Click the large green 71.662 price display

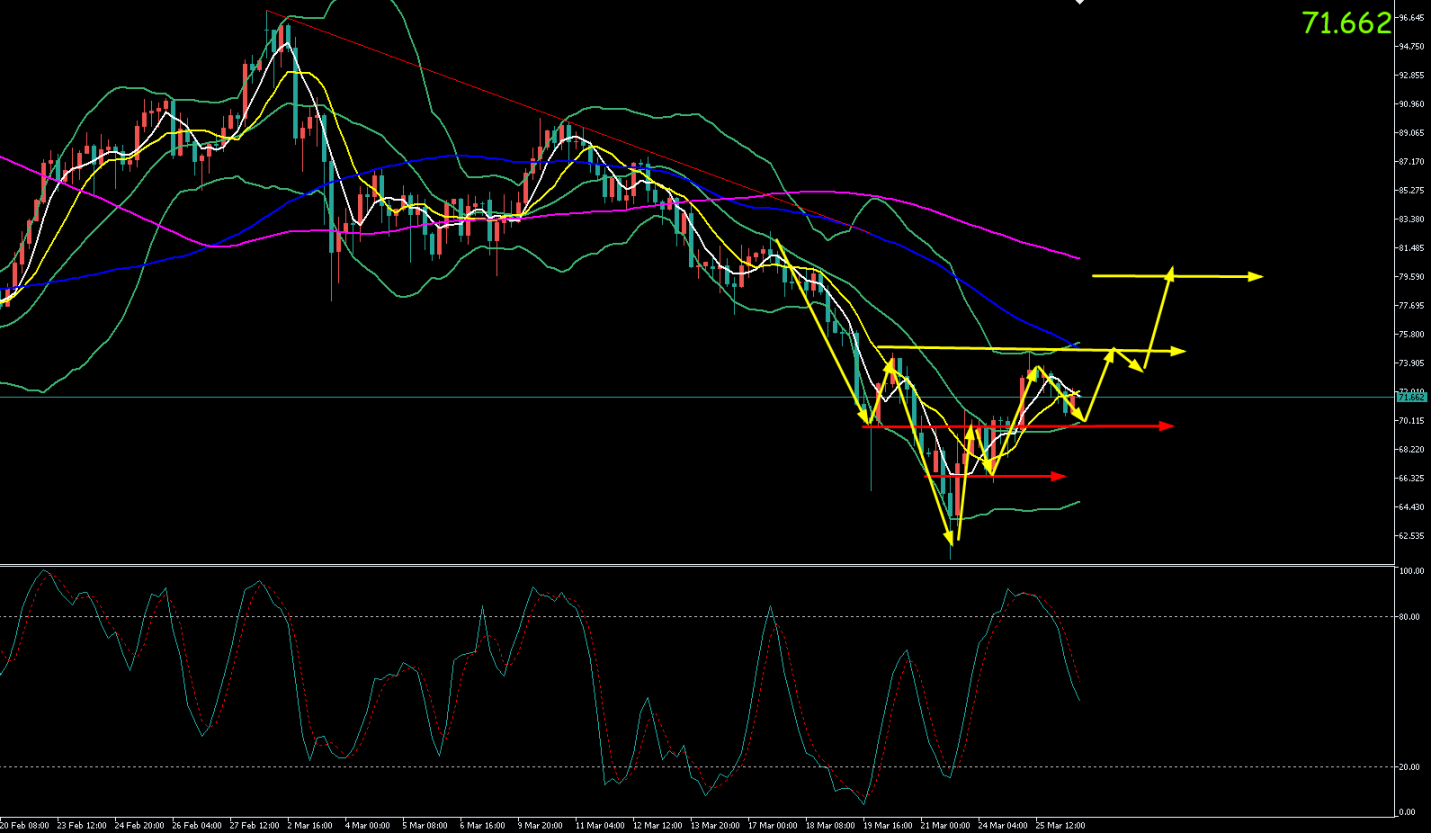(x=1346, y=24)
